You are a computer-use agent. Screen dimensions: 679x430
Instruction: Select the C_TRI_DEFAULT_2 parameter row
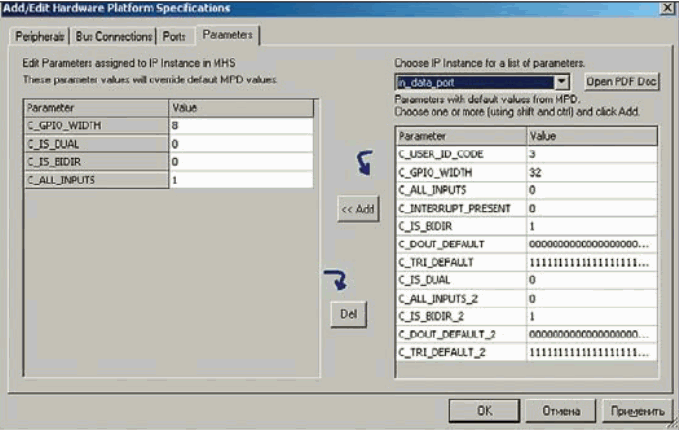click(x=460, y=352)
